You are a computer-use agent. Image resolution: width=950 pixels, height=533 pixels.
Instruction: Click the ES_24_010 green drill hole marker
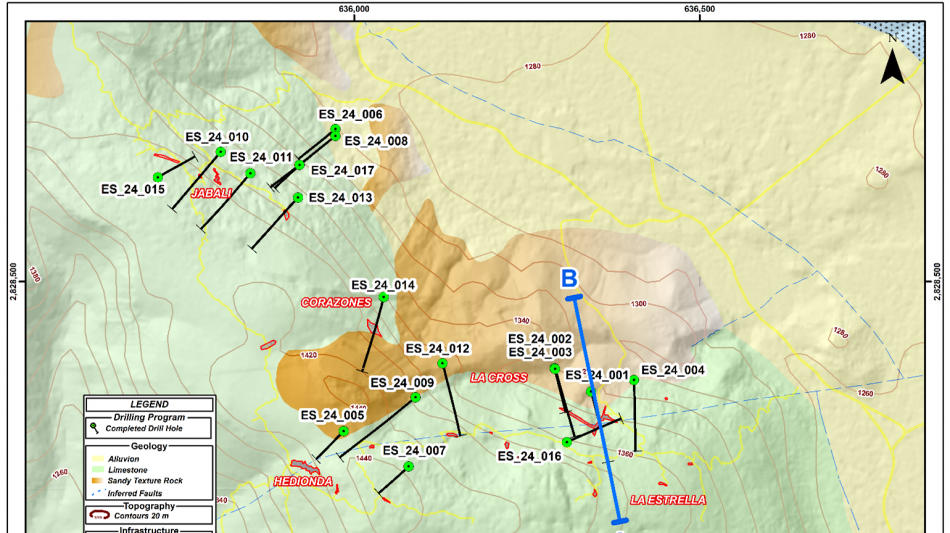pos(221,152)
